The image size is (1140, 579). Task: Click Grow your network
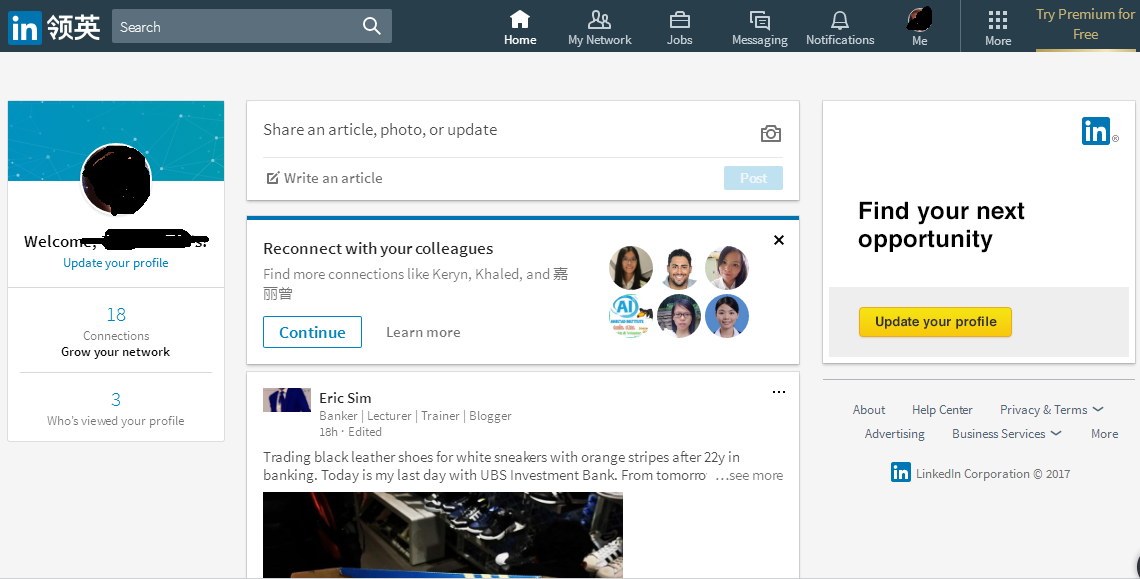pyautogui.click(x=116, y=352)
